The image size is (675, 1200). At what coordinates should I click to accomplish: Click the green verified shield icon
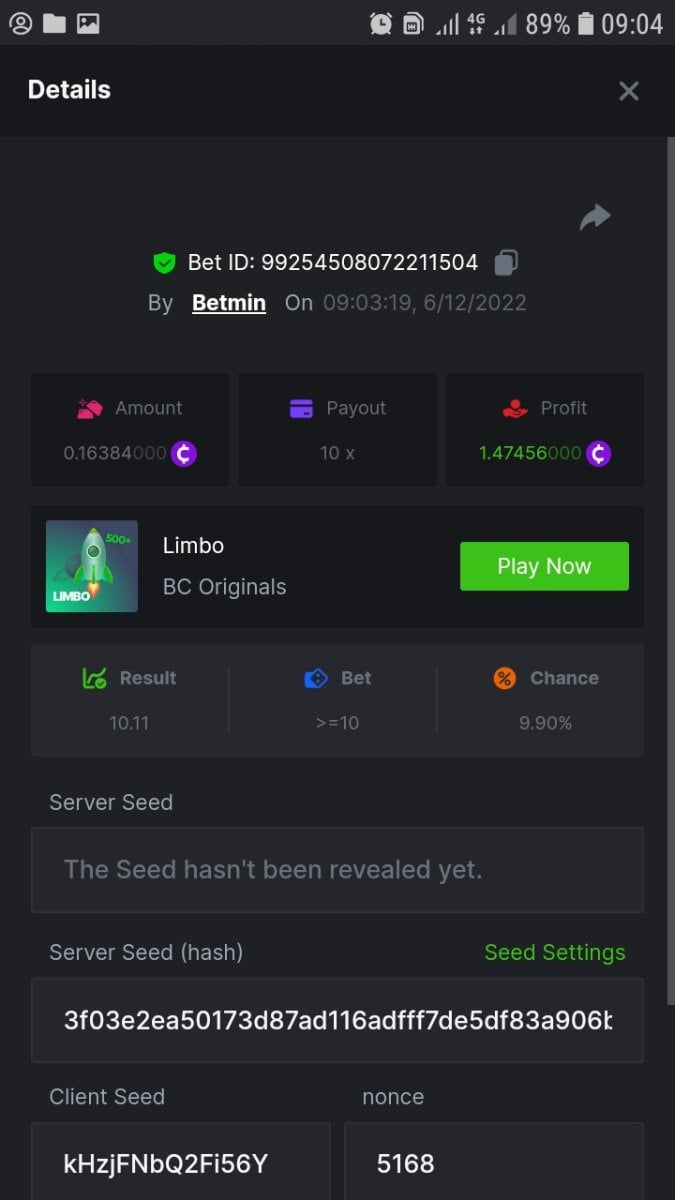(x=164, y=263)
